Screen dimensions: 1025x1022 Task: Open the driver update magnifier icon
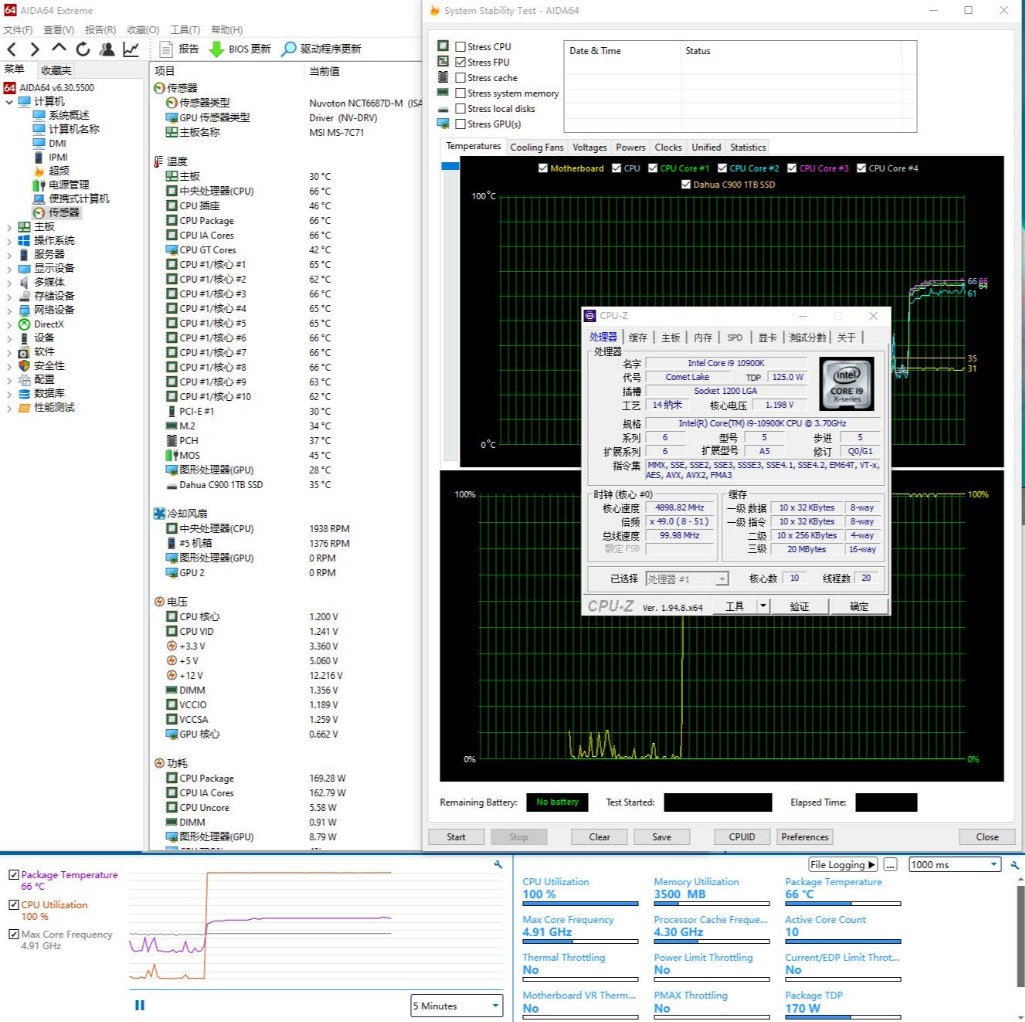pos(289,49)
